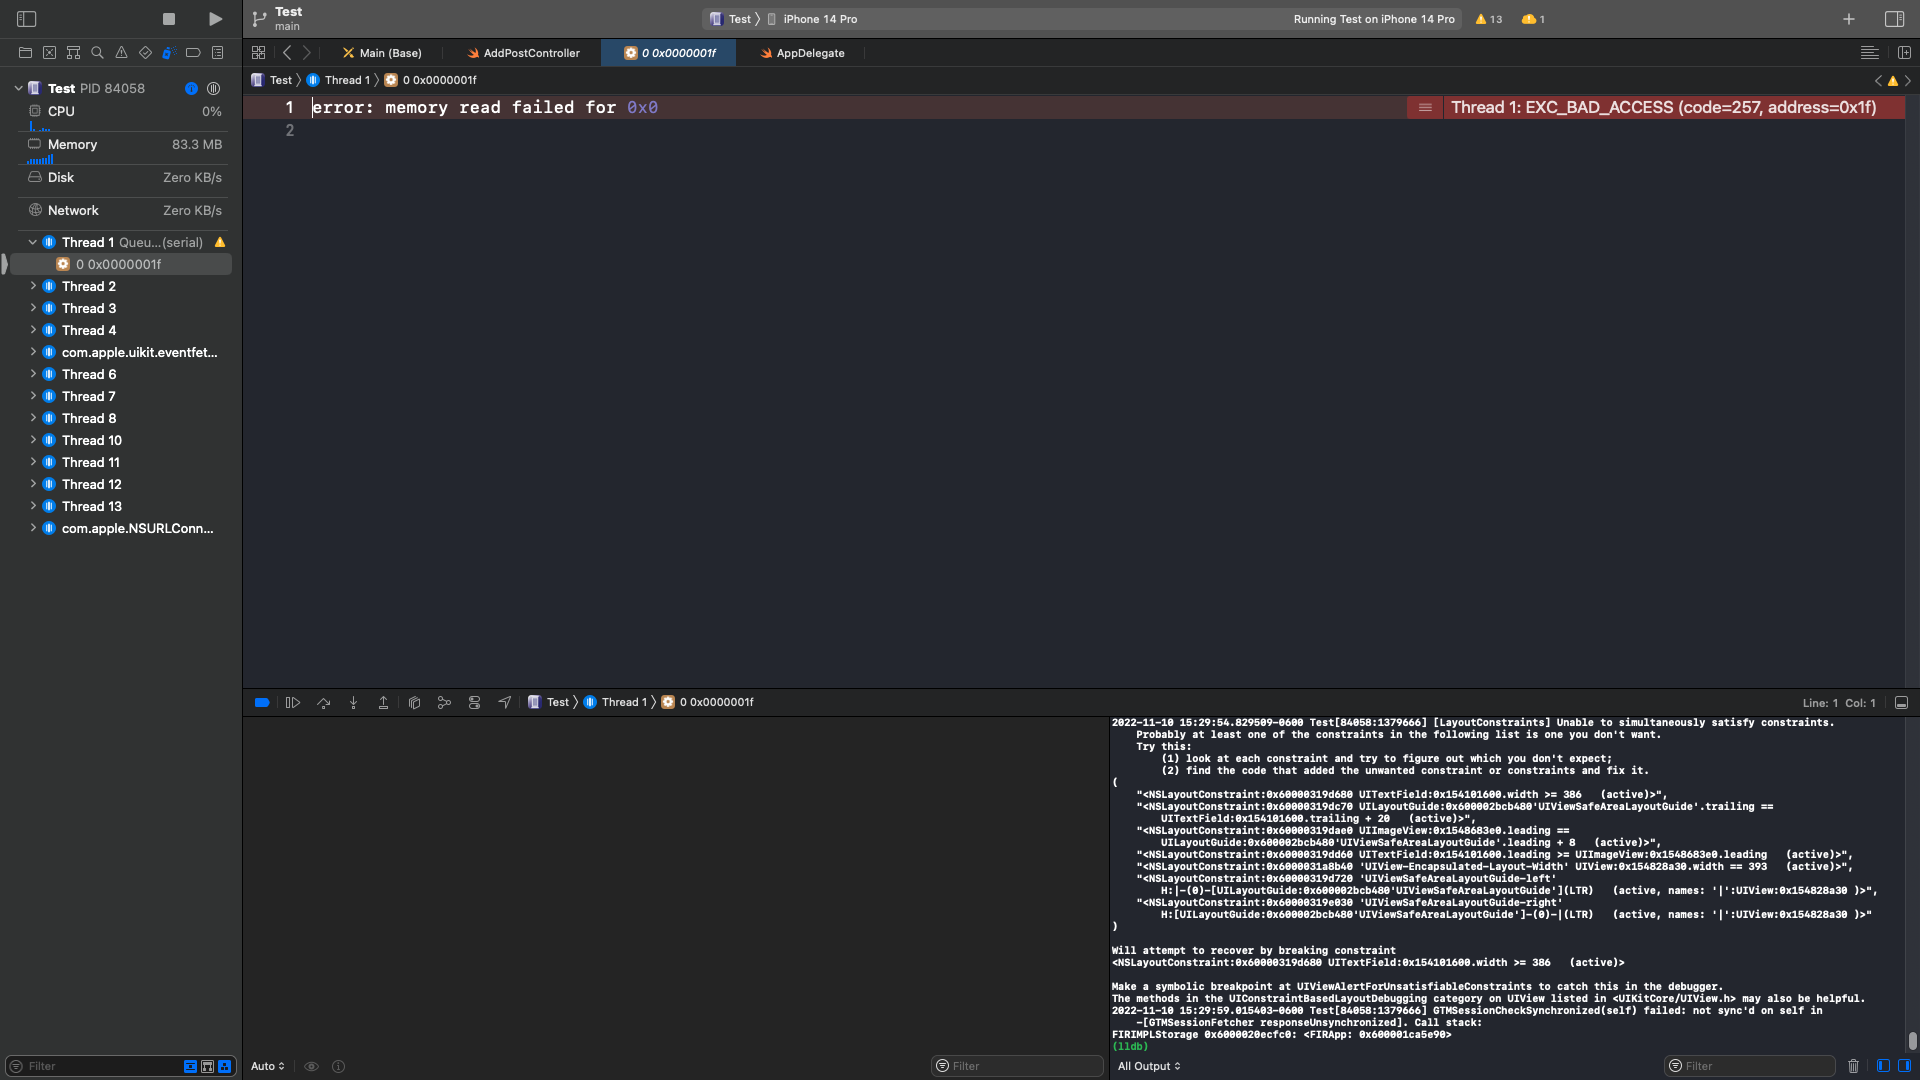The height and width of the screenshot is (1080, 1920).
Task: Toggle breakpoints activation in debug bar
Action: [x=262, y=703]
